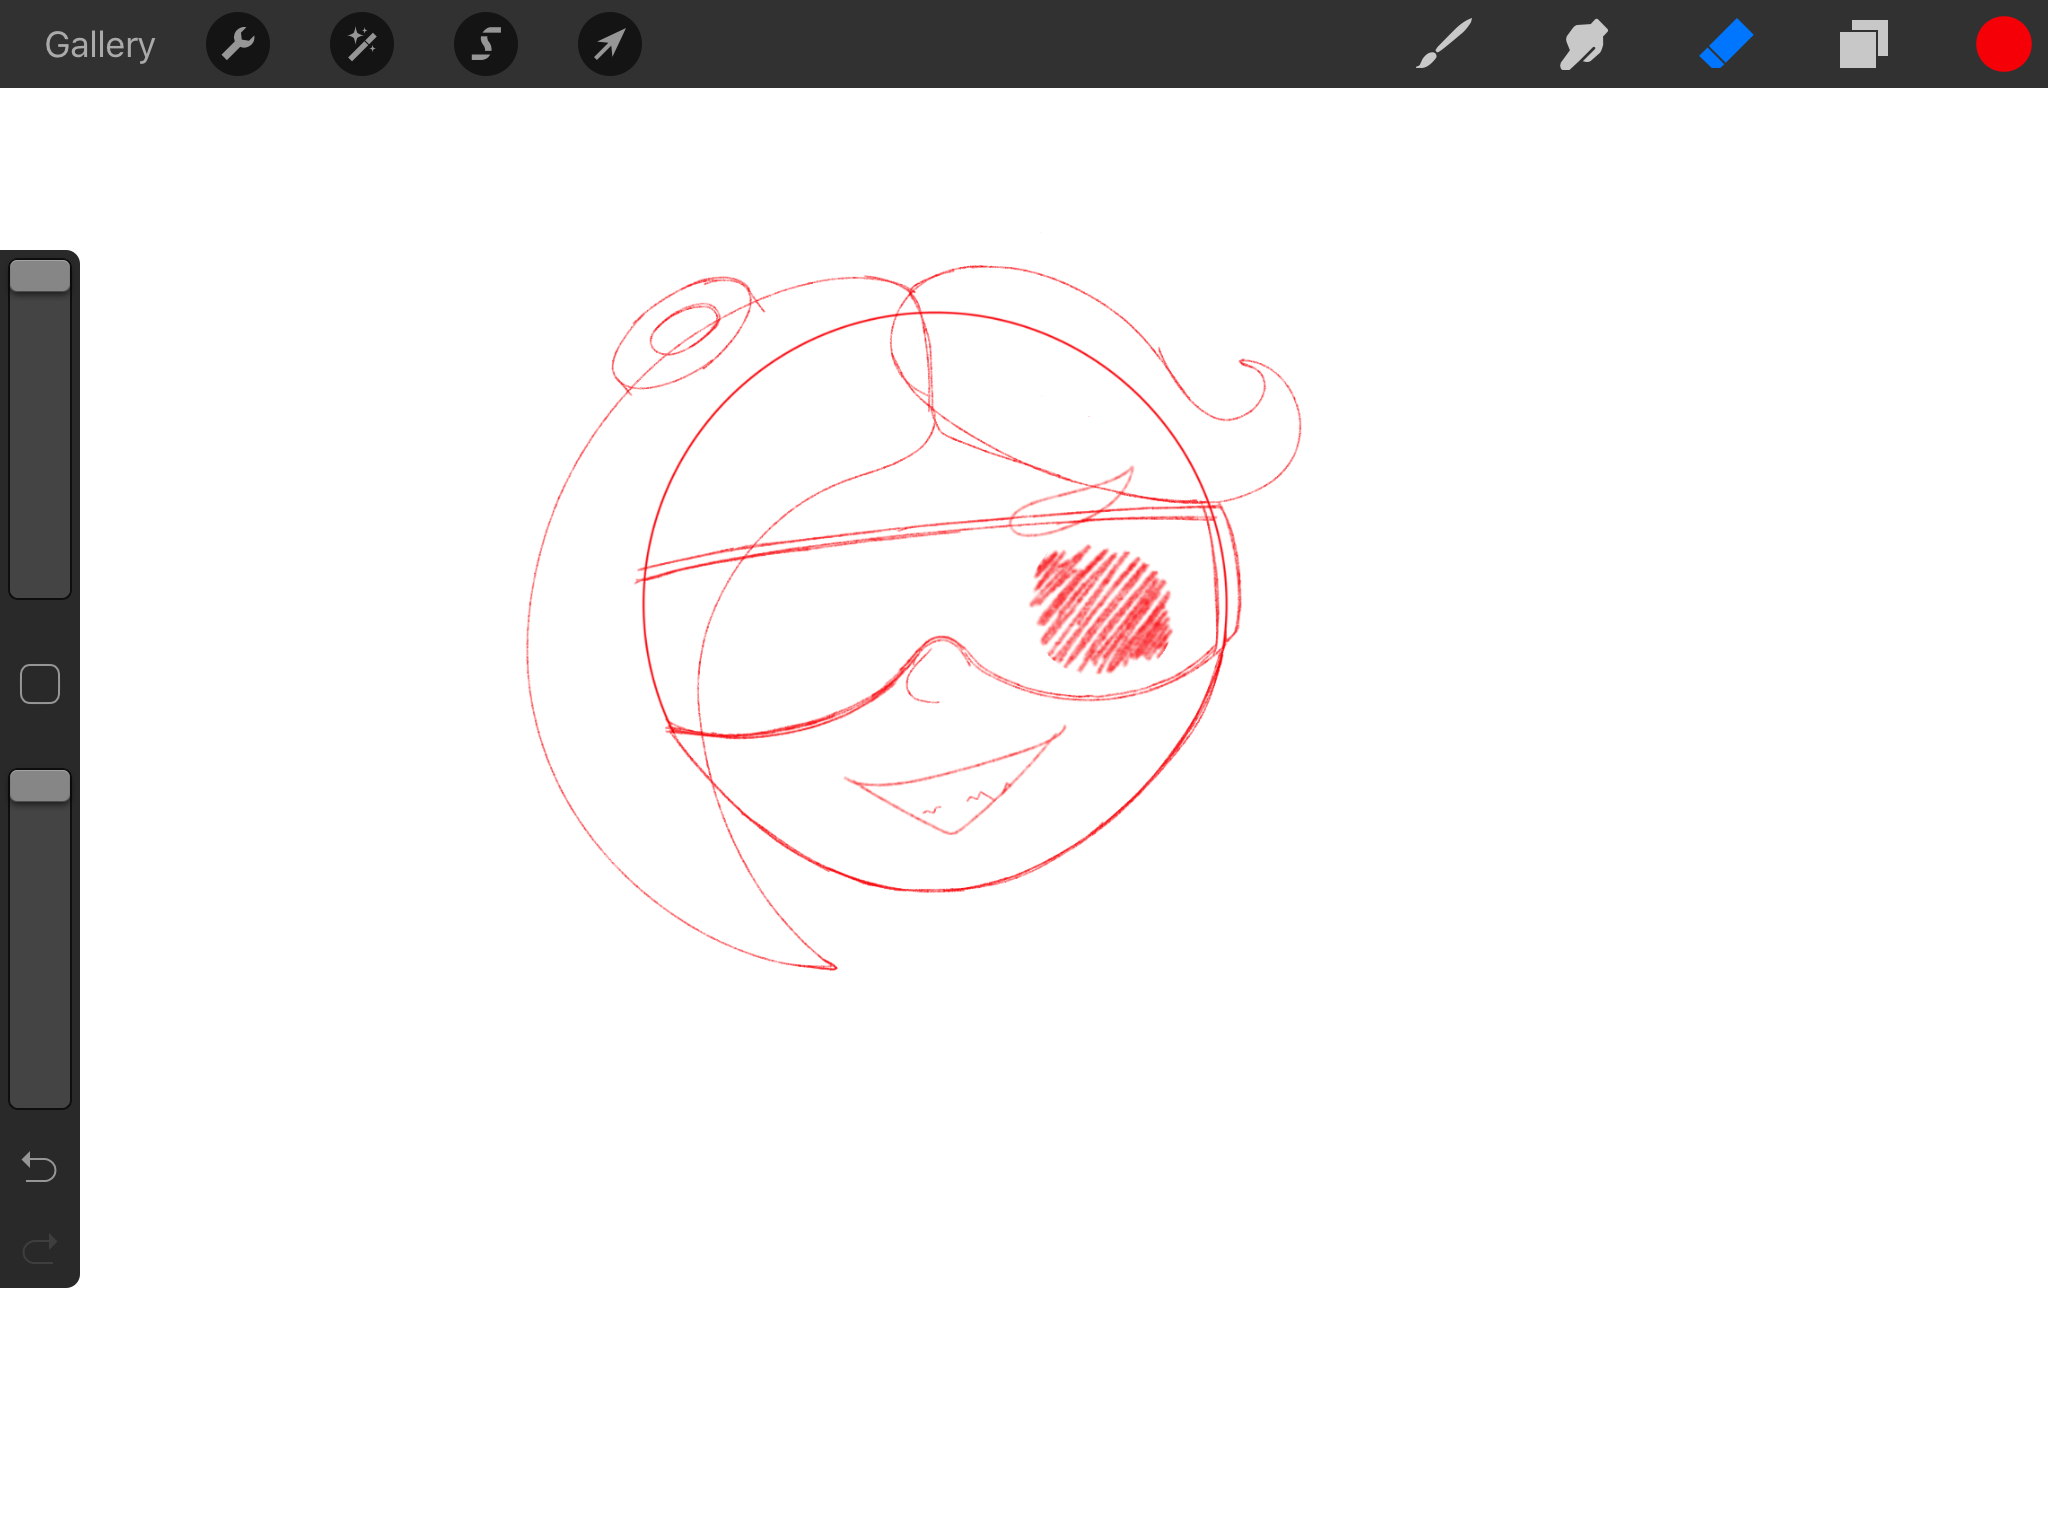Click the brush size slider handle

click(40, 276)
